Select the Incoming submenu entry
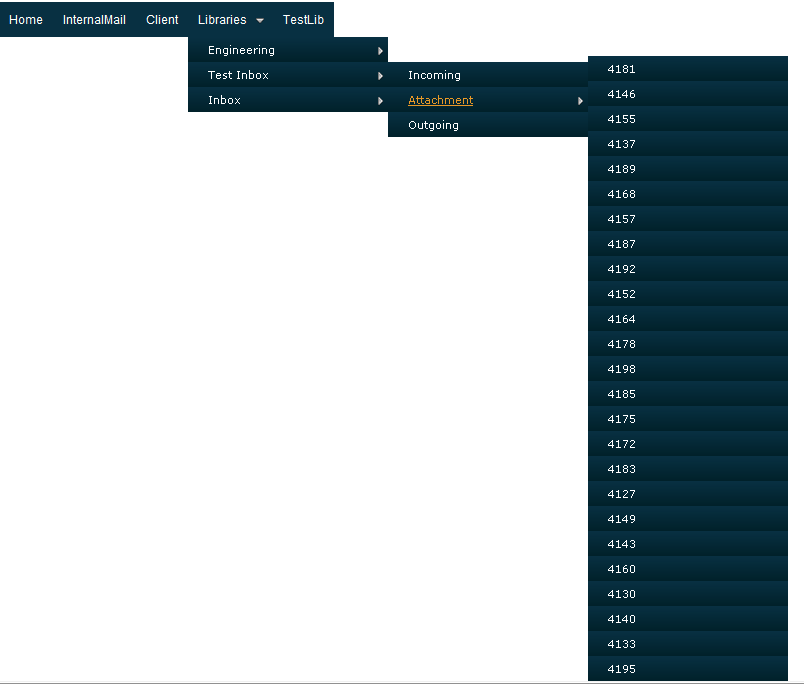804x685 pixels. (488, 75)
